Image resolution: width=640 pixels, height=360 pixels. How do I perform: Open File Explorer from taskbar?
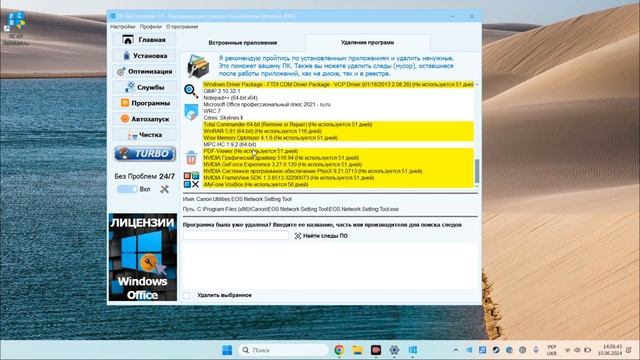[x=358, y=350]
